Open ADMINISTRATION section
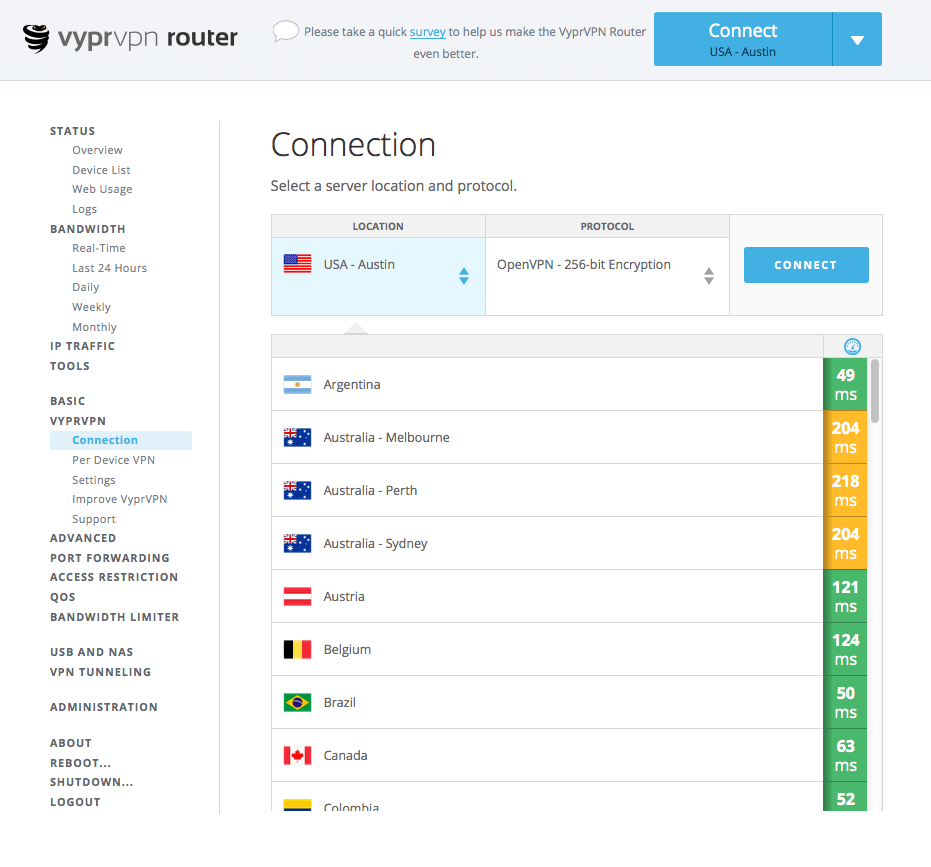 pyautogui.click(x=104, y=707)
